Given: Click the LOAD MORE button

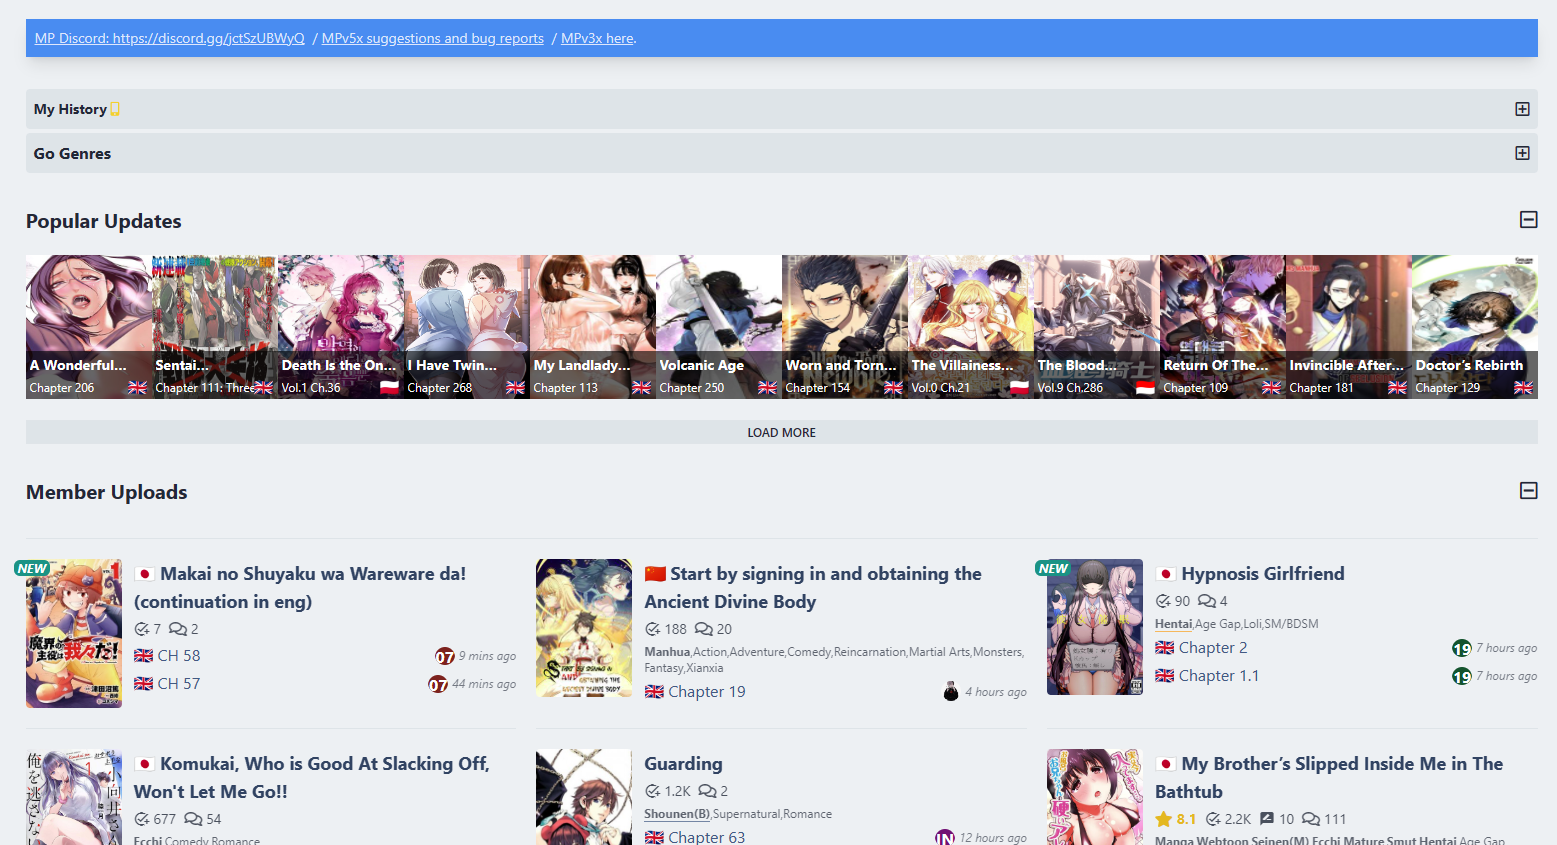Looking at the screenshot, I should 781,432.
